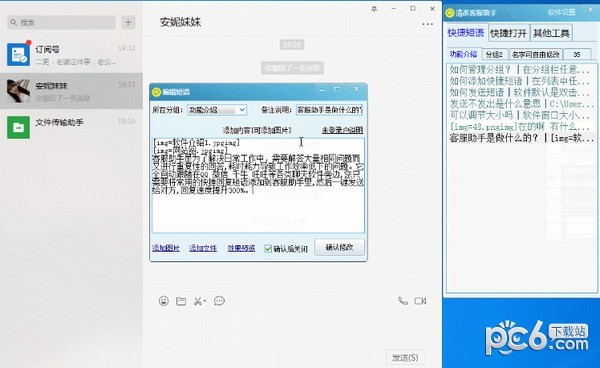Select the 分组2 group tab

point(494,54)
